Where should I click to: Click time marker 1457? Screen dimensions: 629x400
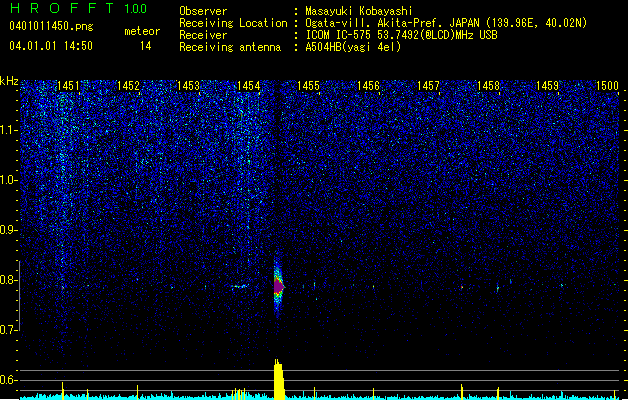[x=428, y=85]
